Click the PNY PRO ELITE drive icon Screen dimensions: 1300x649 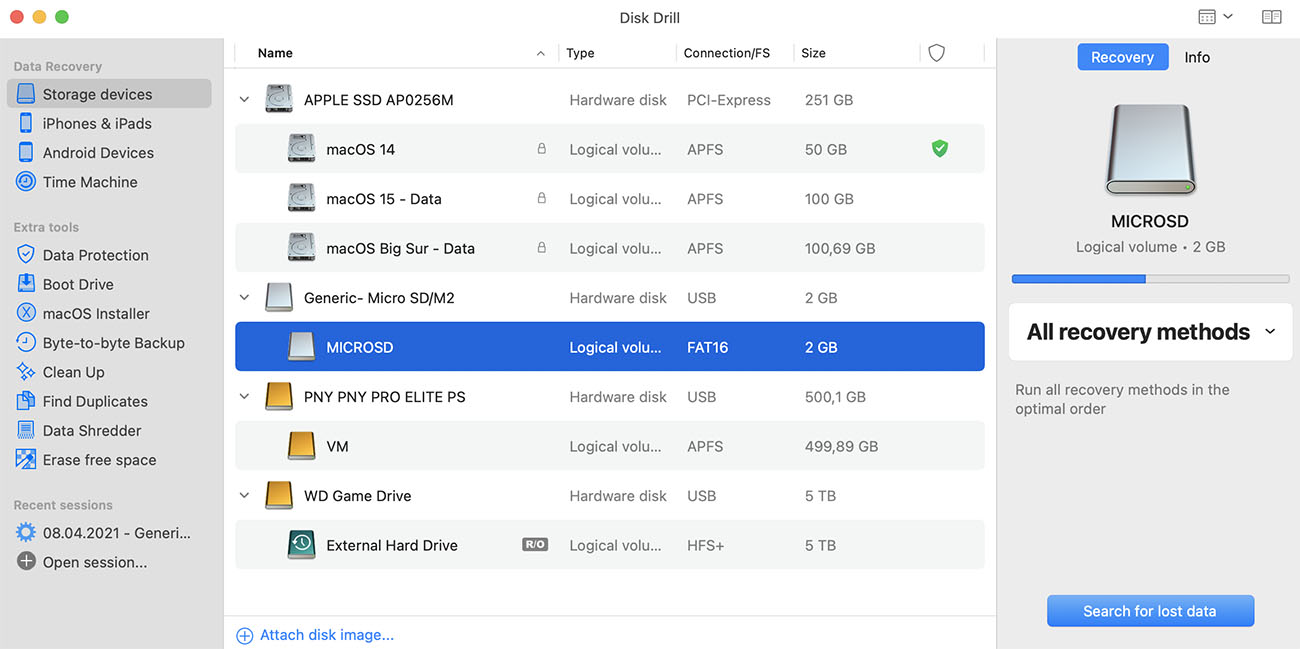coord(279,397)
